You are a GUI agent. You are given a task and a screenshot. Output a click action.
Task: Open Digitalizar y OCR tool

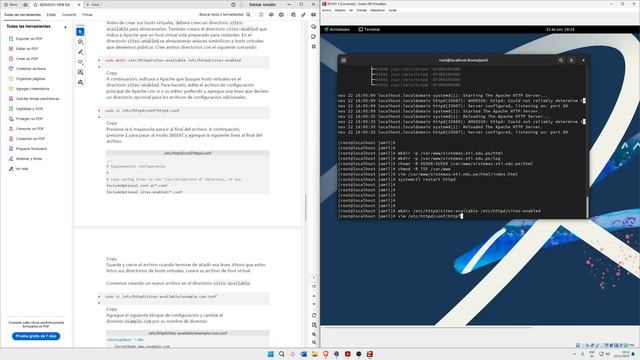click(25, 109)
